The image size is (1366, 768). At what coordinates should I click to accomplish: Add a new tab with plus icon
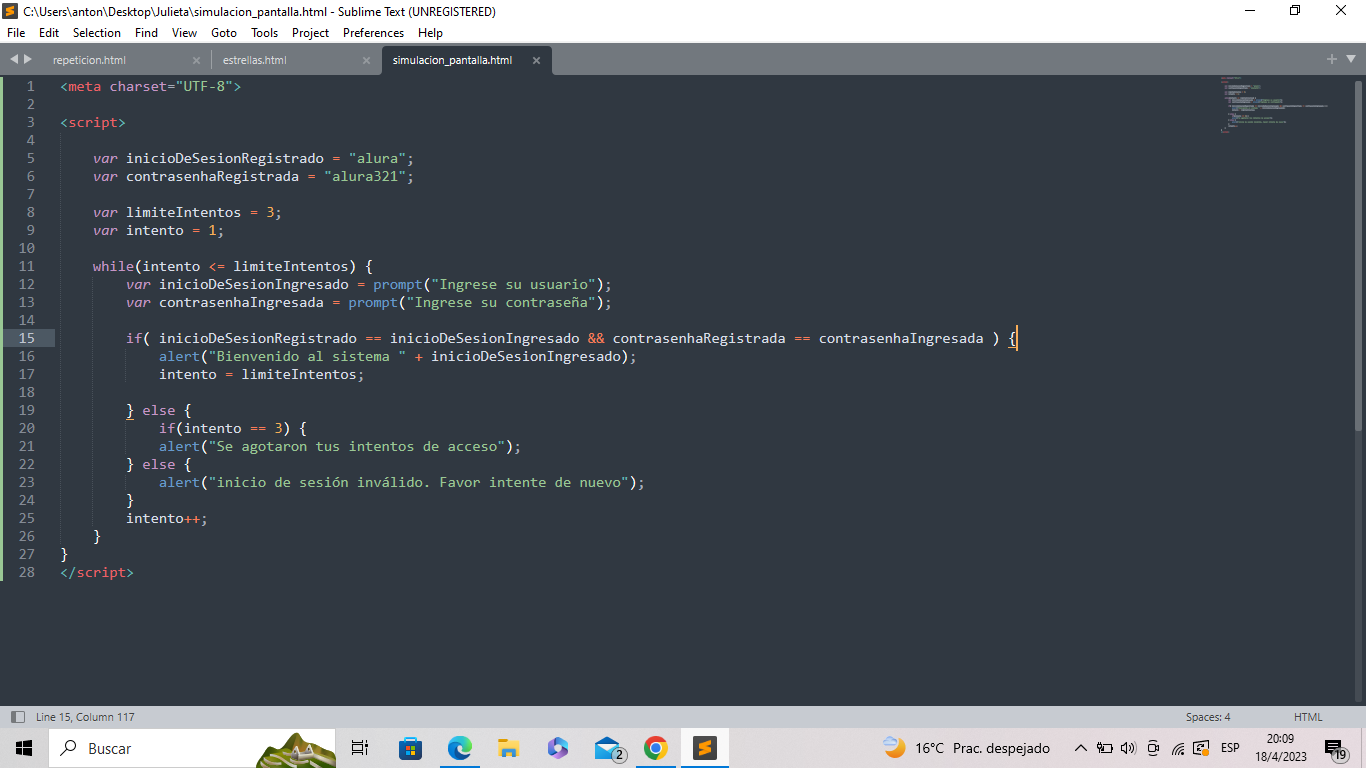pos(1332,59)
